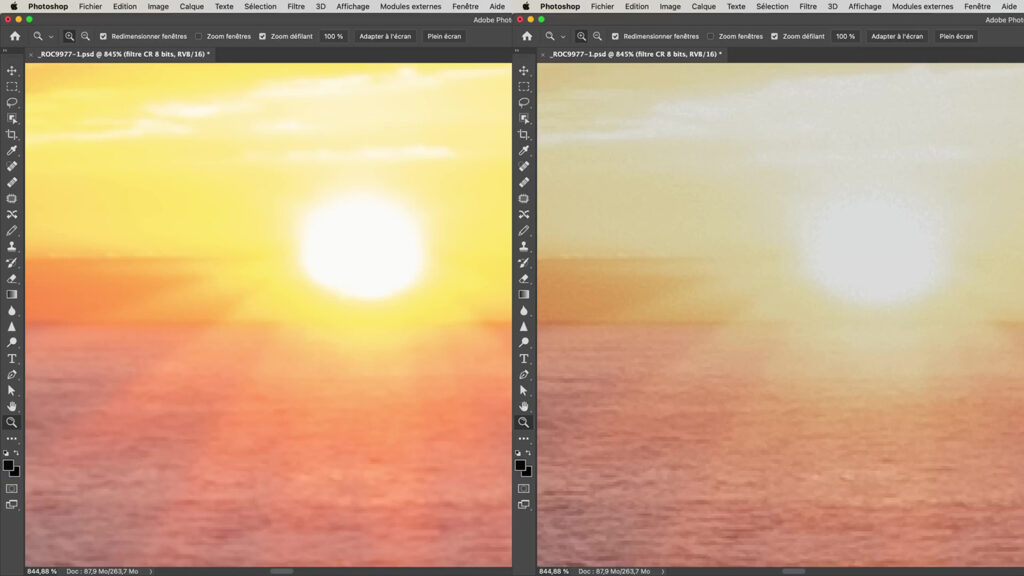Enable the Zoom fenêtres checkbox
Viewport: 1024px width, 576px height.
(x=196, y=36)
